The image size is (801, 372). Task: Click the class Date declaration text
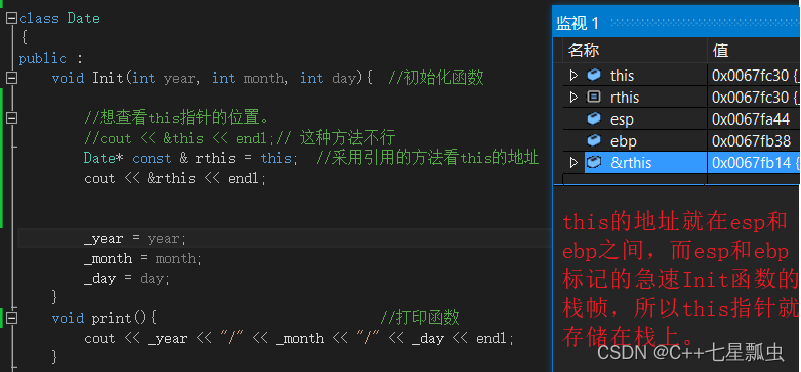pos(59,18)
